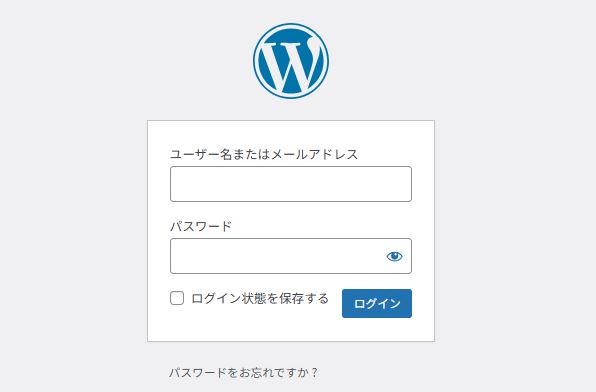Place cursor in username or email box
This screenshot has height=392, width=596.
point(291,184)
